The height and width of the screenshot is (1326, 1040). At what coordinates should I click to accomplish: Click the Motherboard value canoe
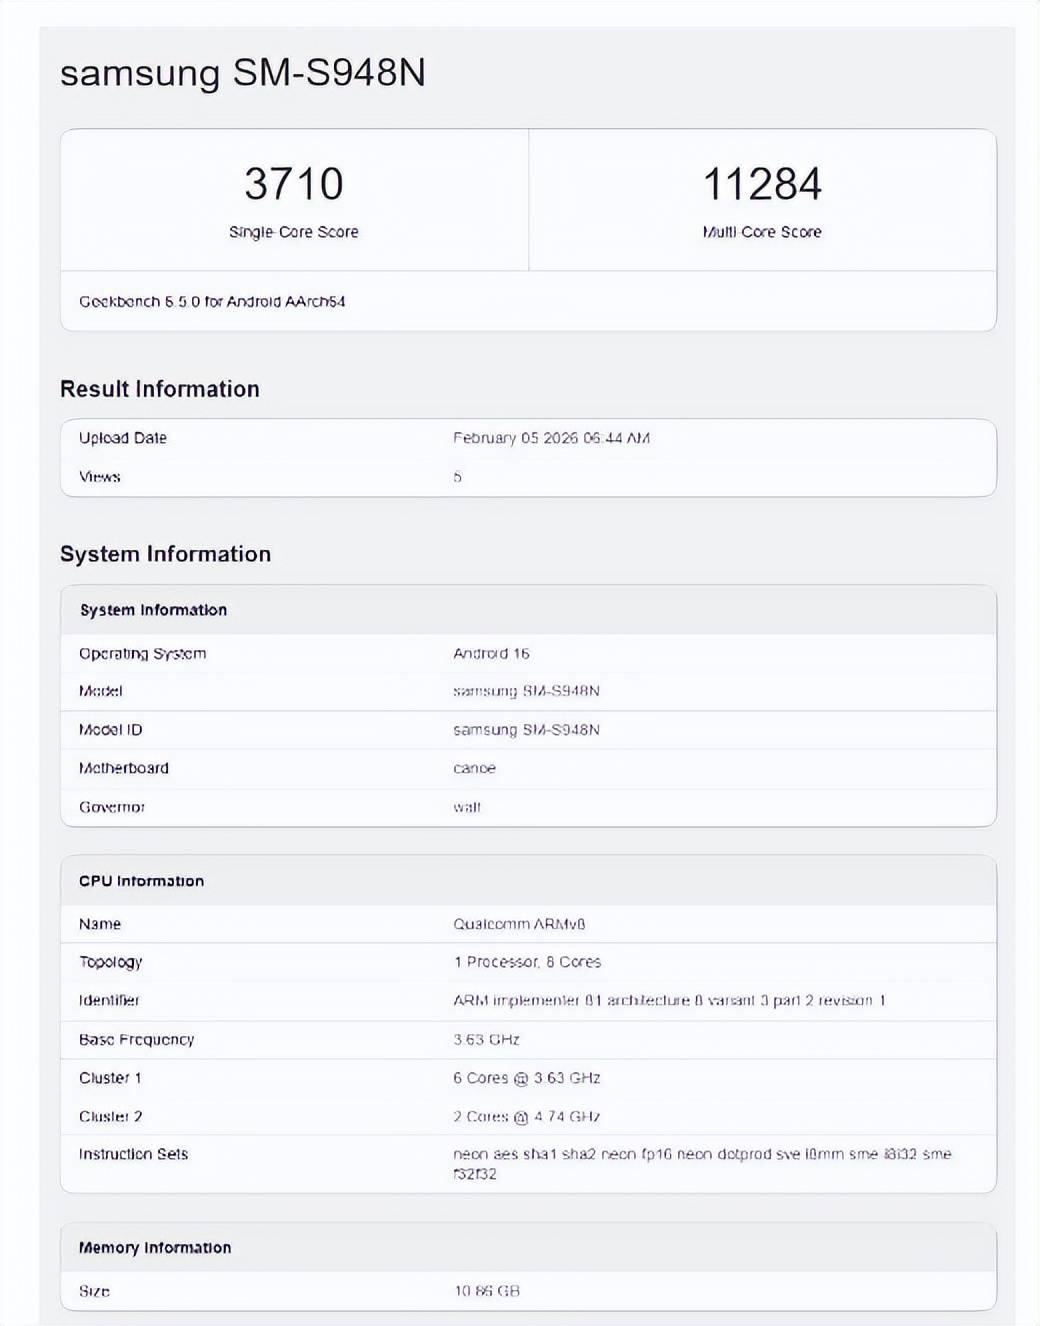(x=474, y=768)
